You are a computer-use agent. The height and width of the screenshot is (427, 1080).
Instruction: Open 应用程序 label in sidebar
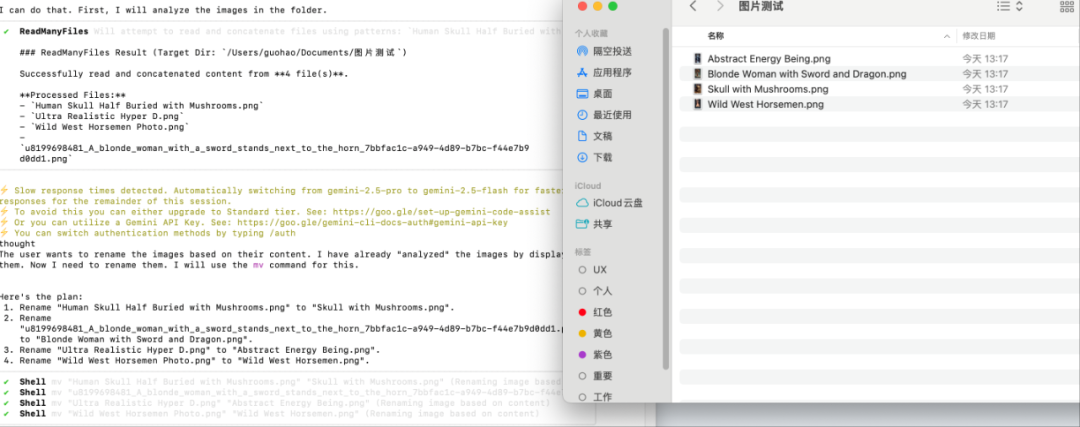tap(612, 73)
